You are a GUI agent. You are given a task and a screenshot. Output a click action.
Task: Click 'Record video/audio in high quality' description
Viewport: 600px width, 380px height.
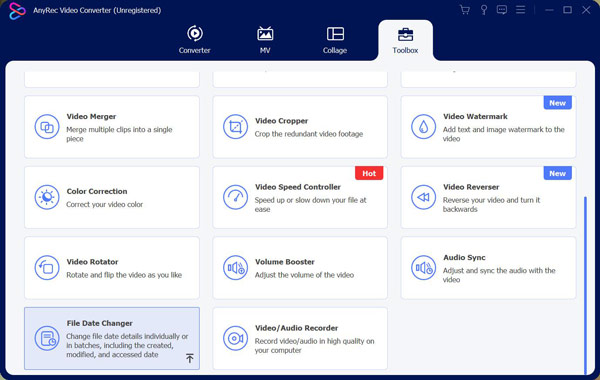tap(315, 346)
